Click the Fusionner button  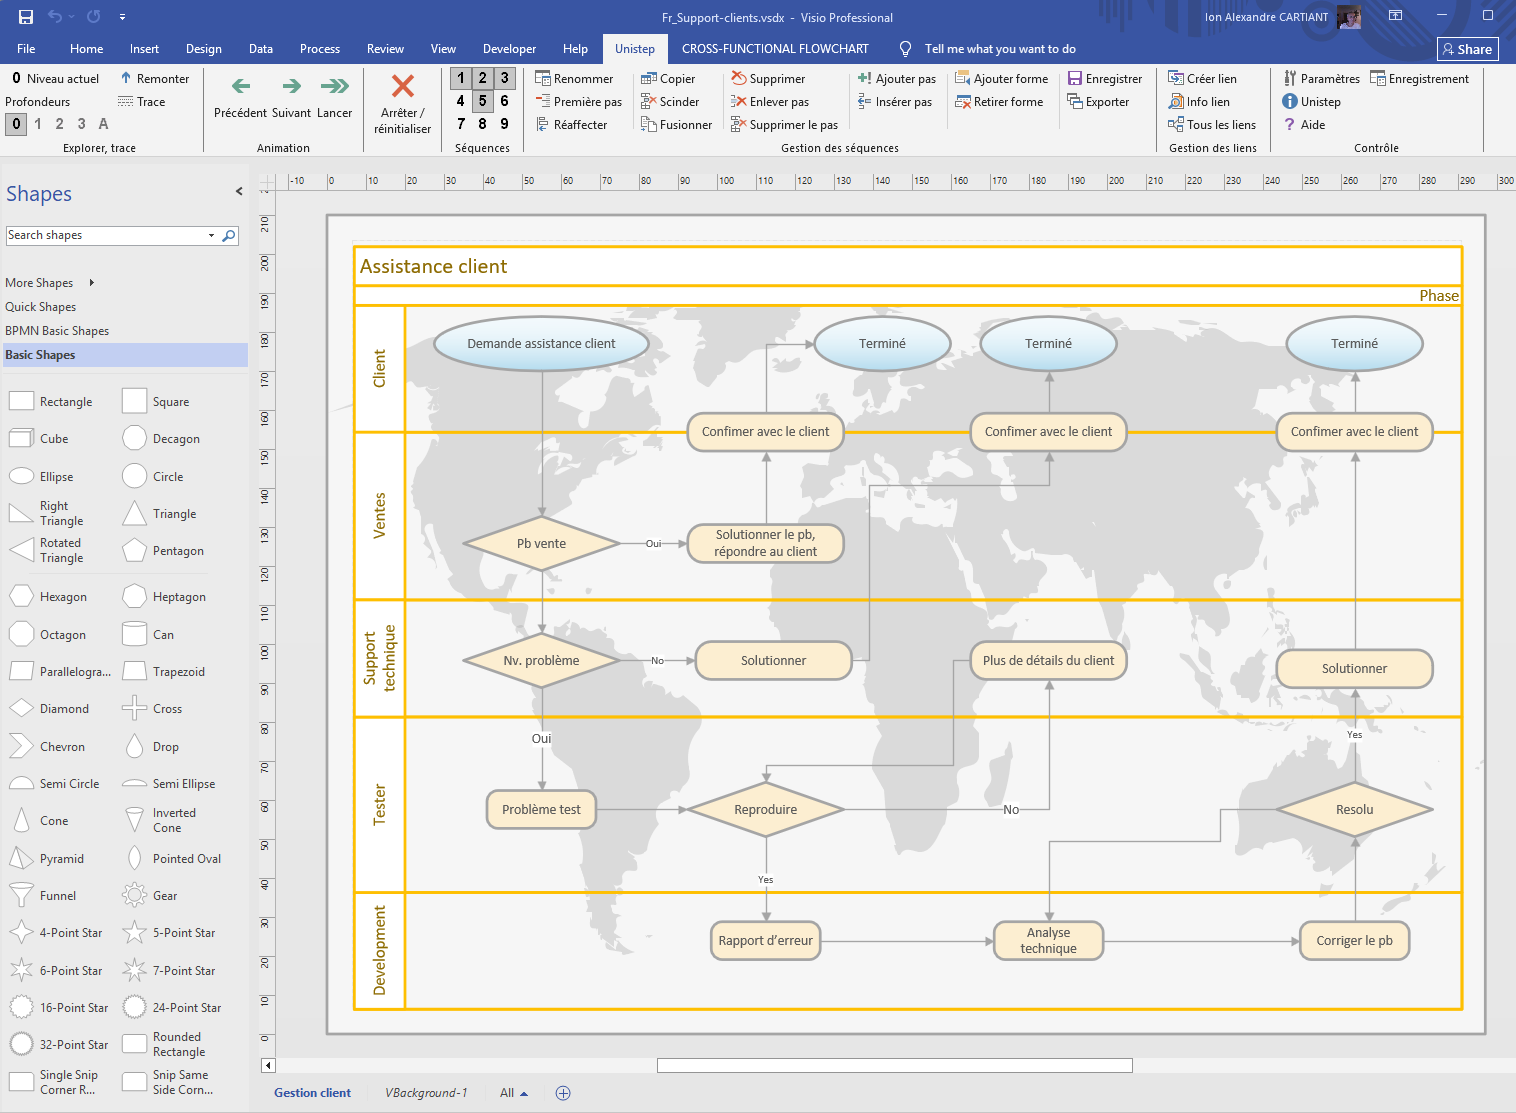click(x=676, y=125)
